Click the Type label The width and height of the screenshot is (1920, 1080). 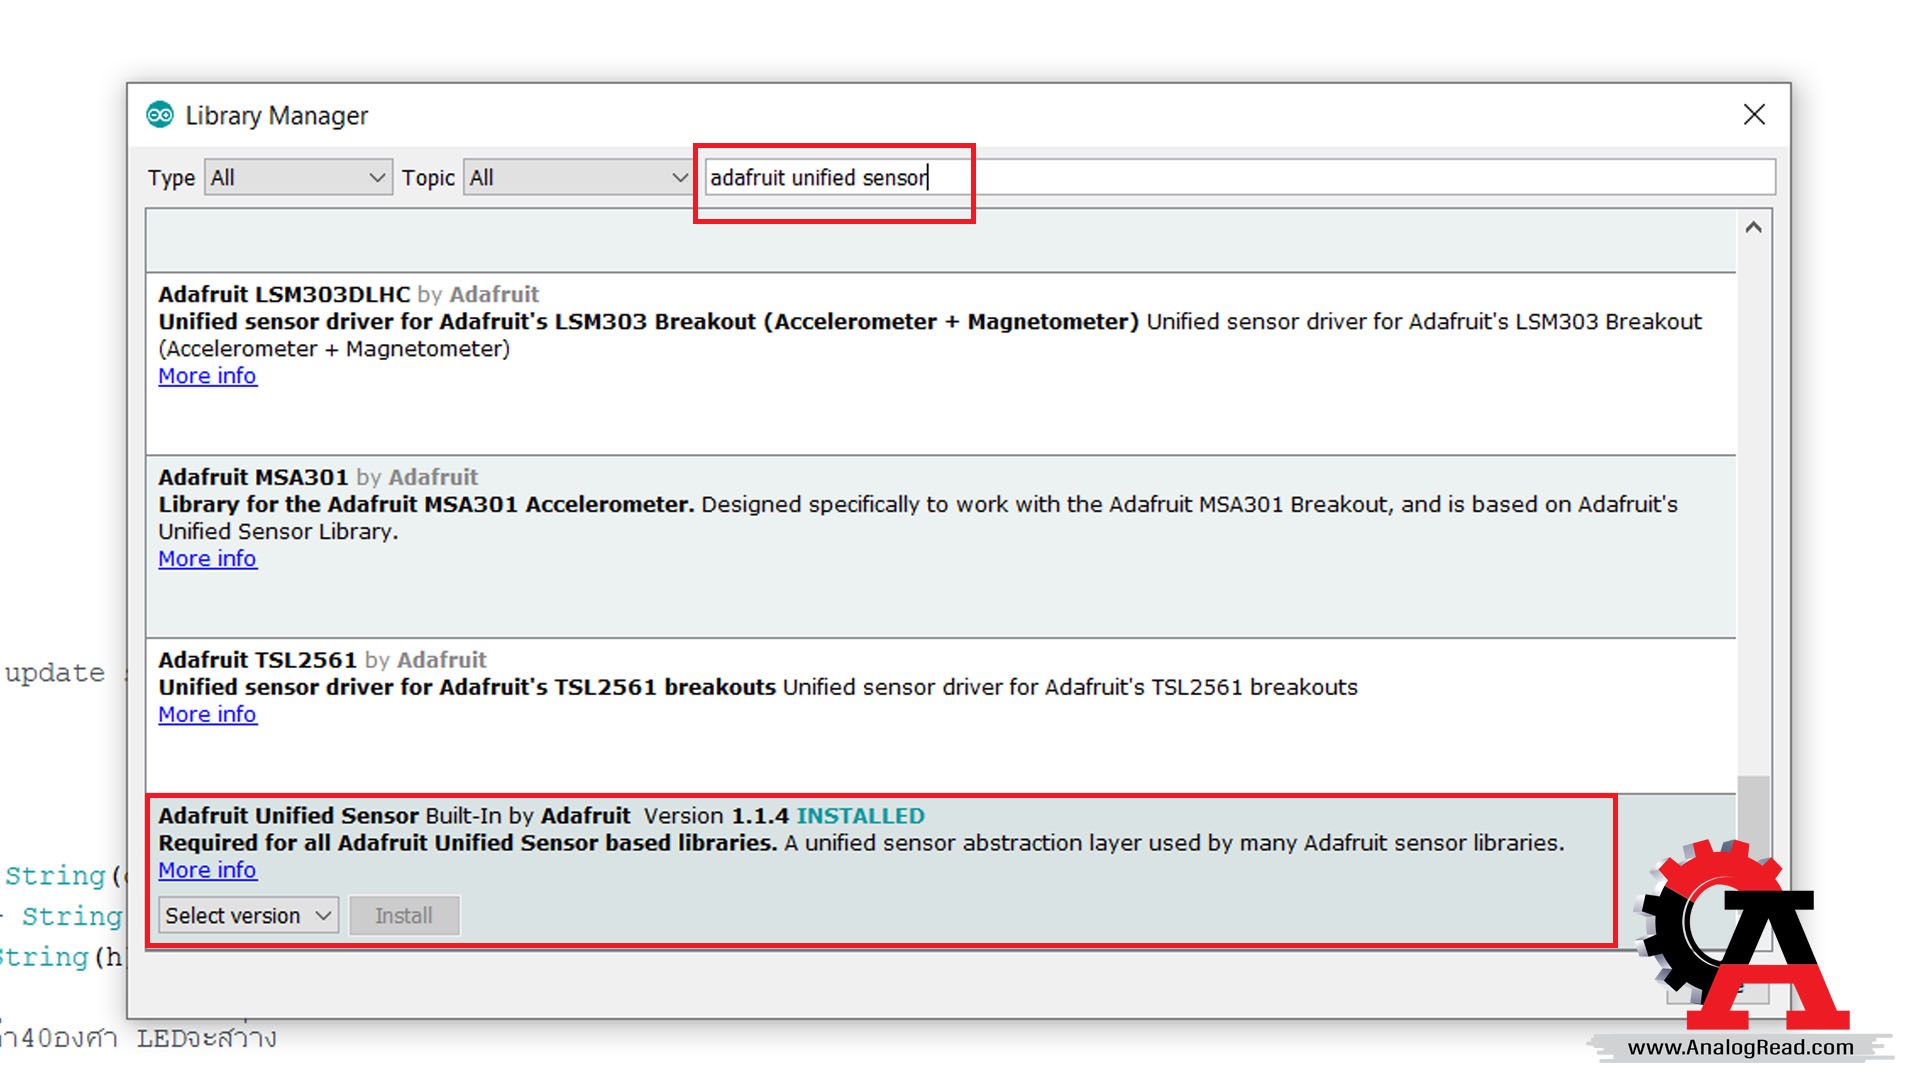click(x=171, y=178)
